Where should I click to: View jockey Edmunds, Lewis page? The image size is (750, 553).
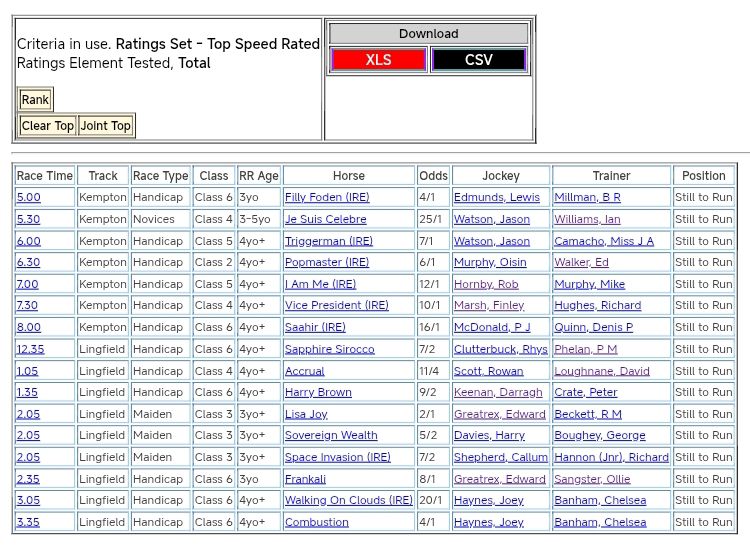point(496,198)
